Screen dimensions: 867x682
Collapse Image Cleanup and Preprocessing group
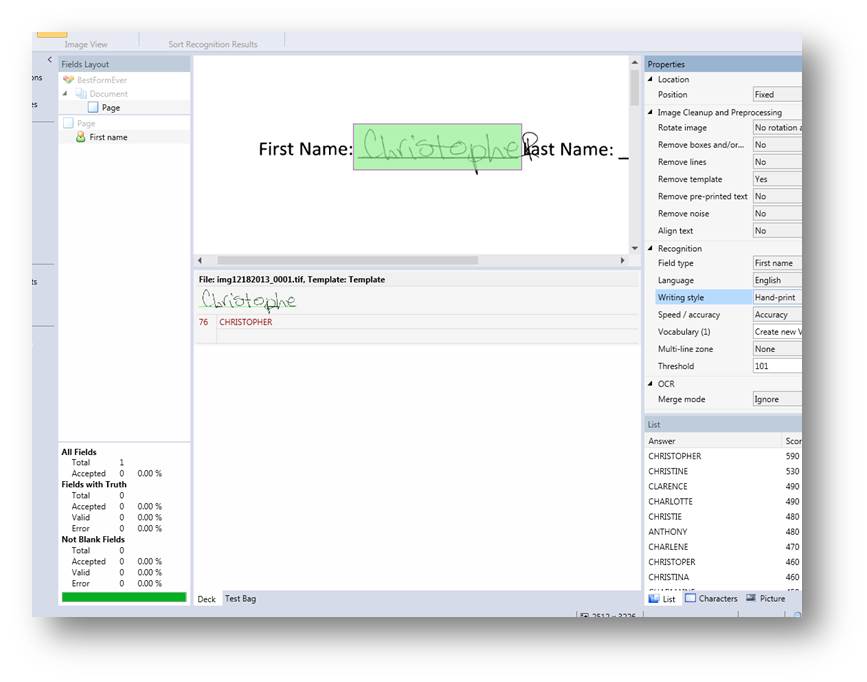click(651, 113)
